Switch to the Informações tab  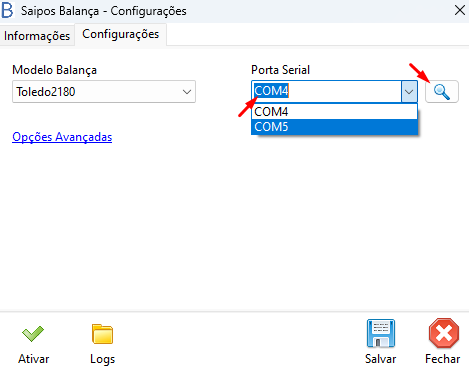point(37,36)
